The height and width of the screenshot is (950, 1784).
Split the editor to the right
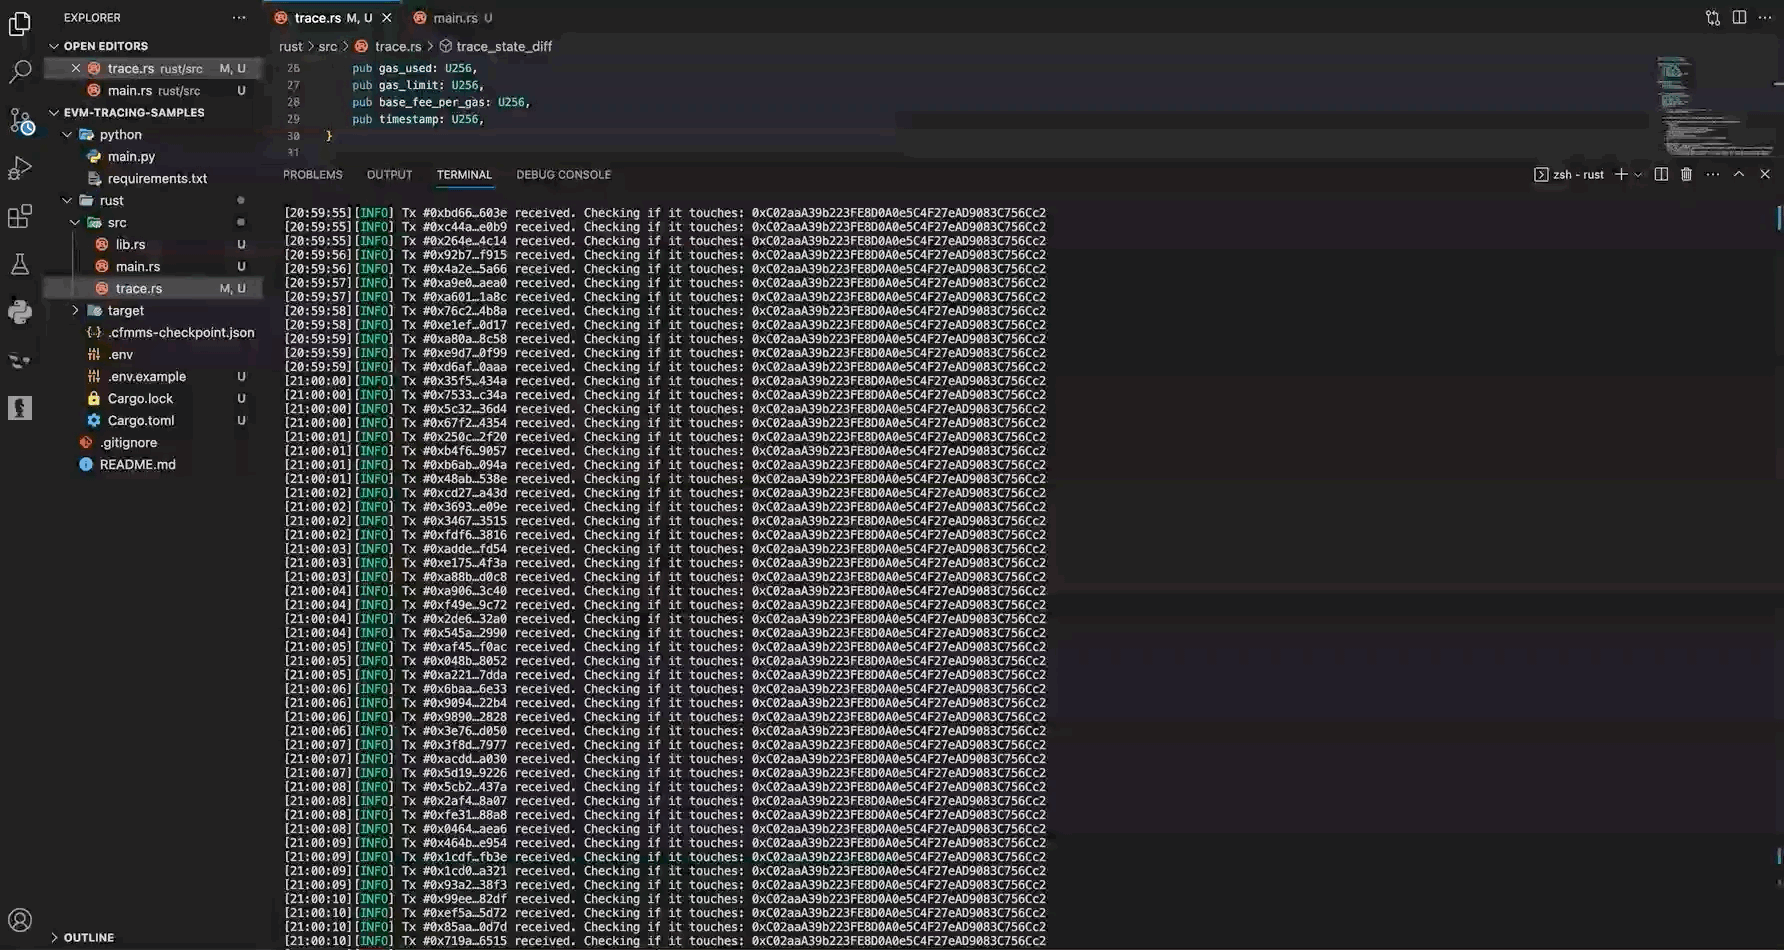[1739, 18]
